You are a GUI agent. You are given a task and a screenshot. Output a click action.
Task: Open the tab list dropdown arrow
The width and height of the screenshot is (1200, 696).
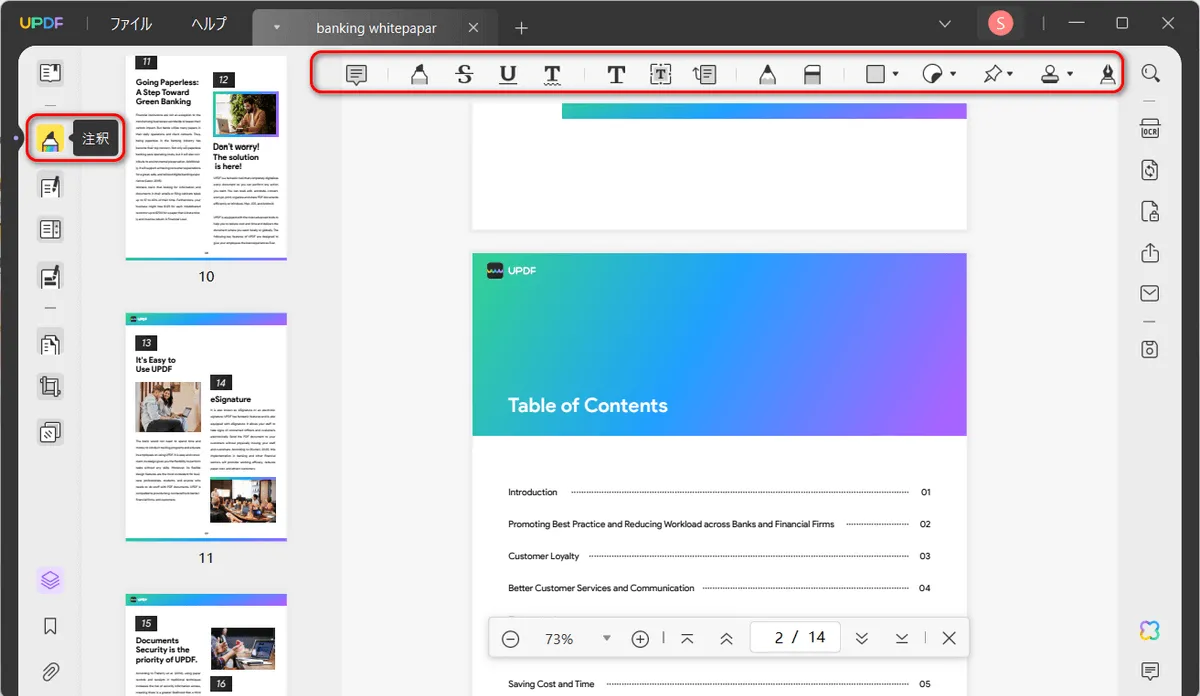[277, 28]
